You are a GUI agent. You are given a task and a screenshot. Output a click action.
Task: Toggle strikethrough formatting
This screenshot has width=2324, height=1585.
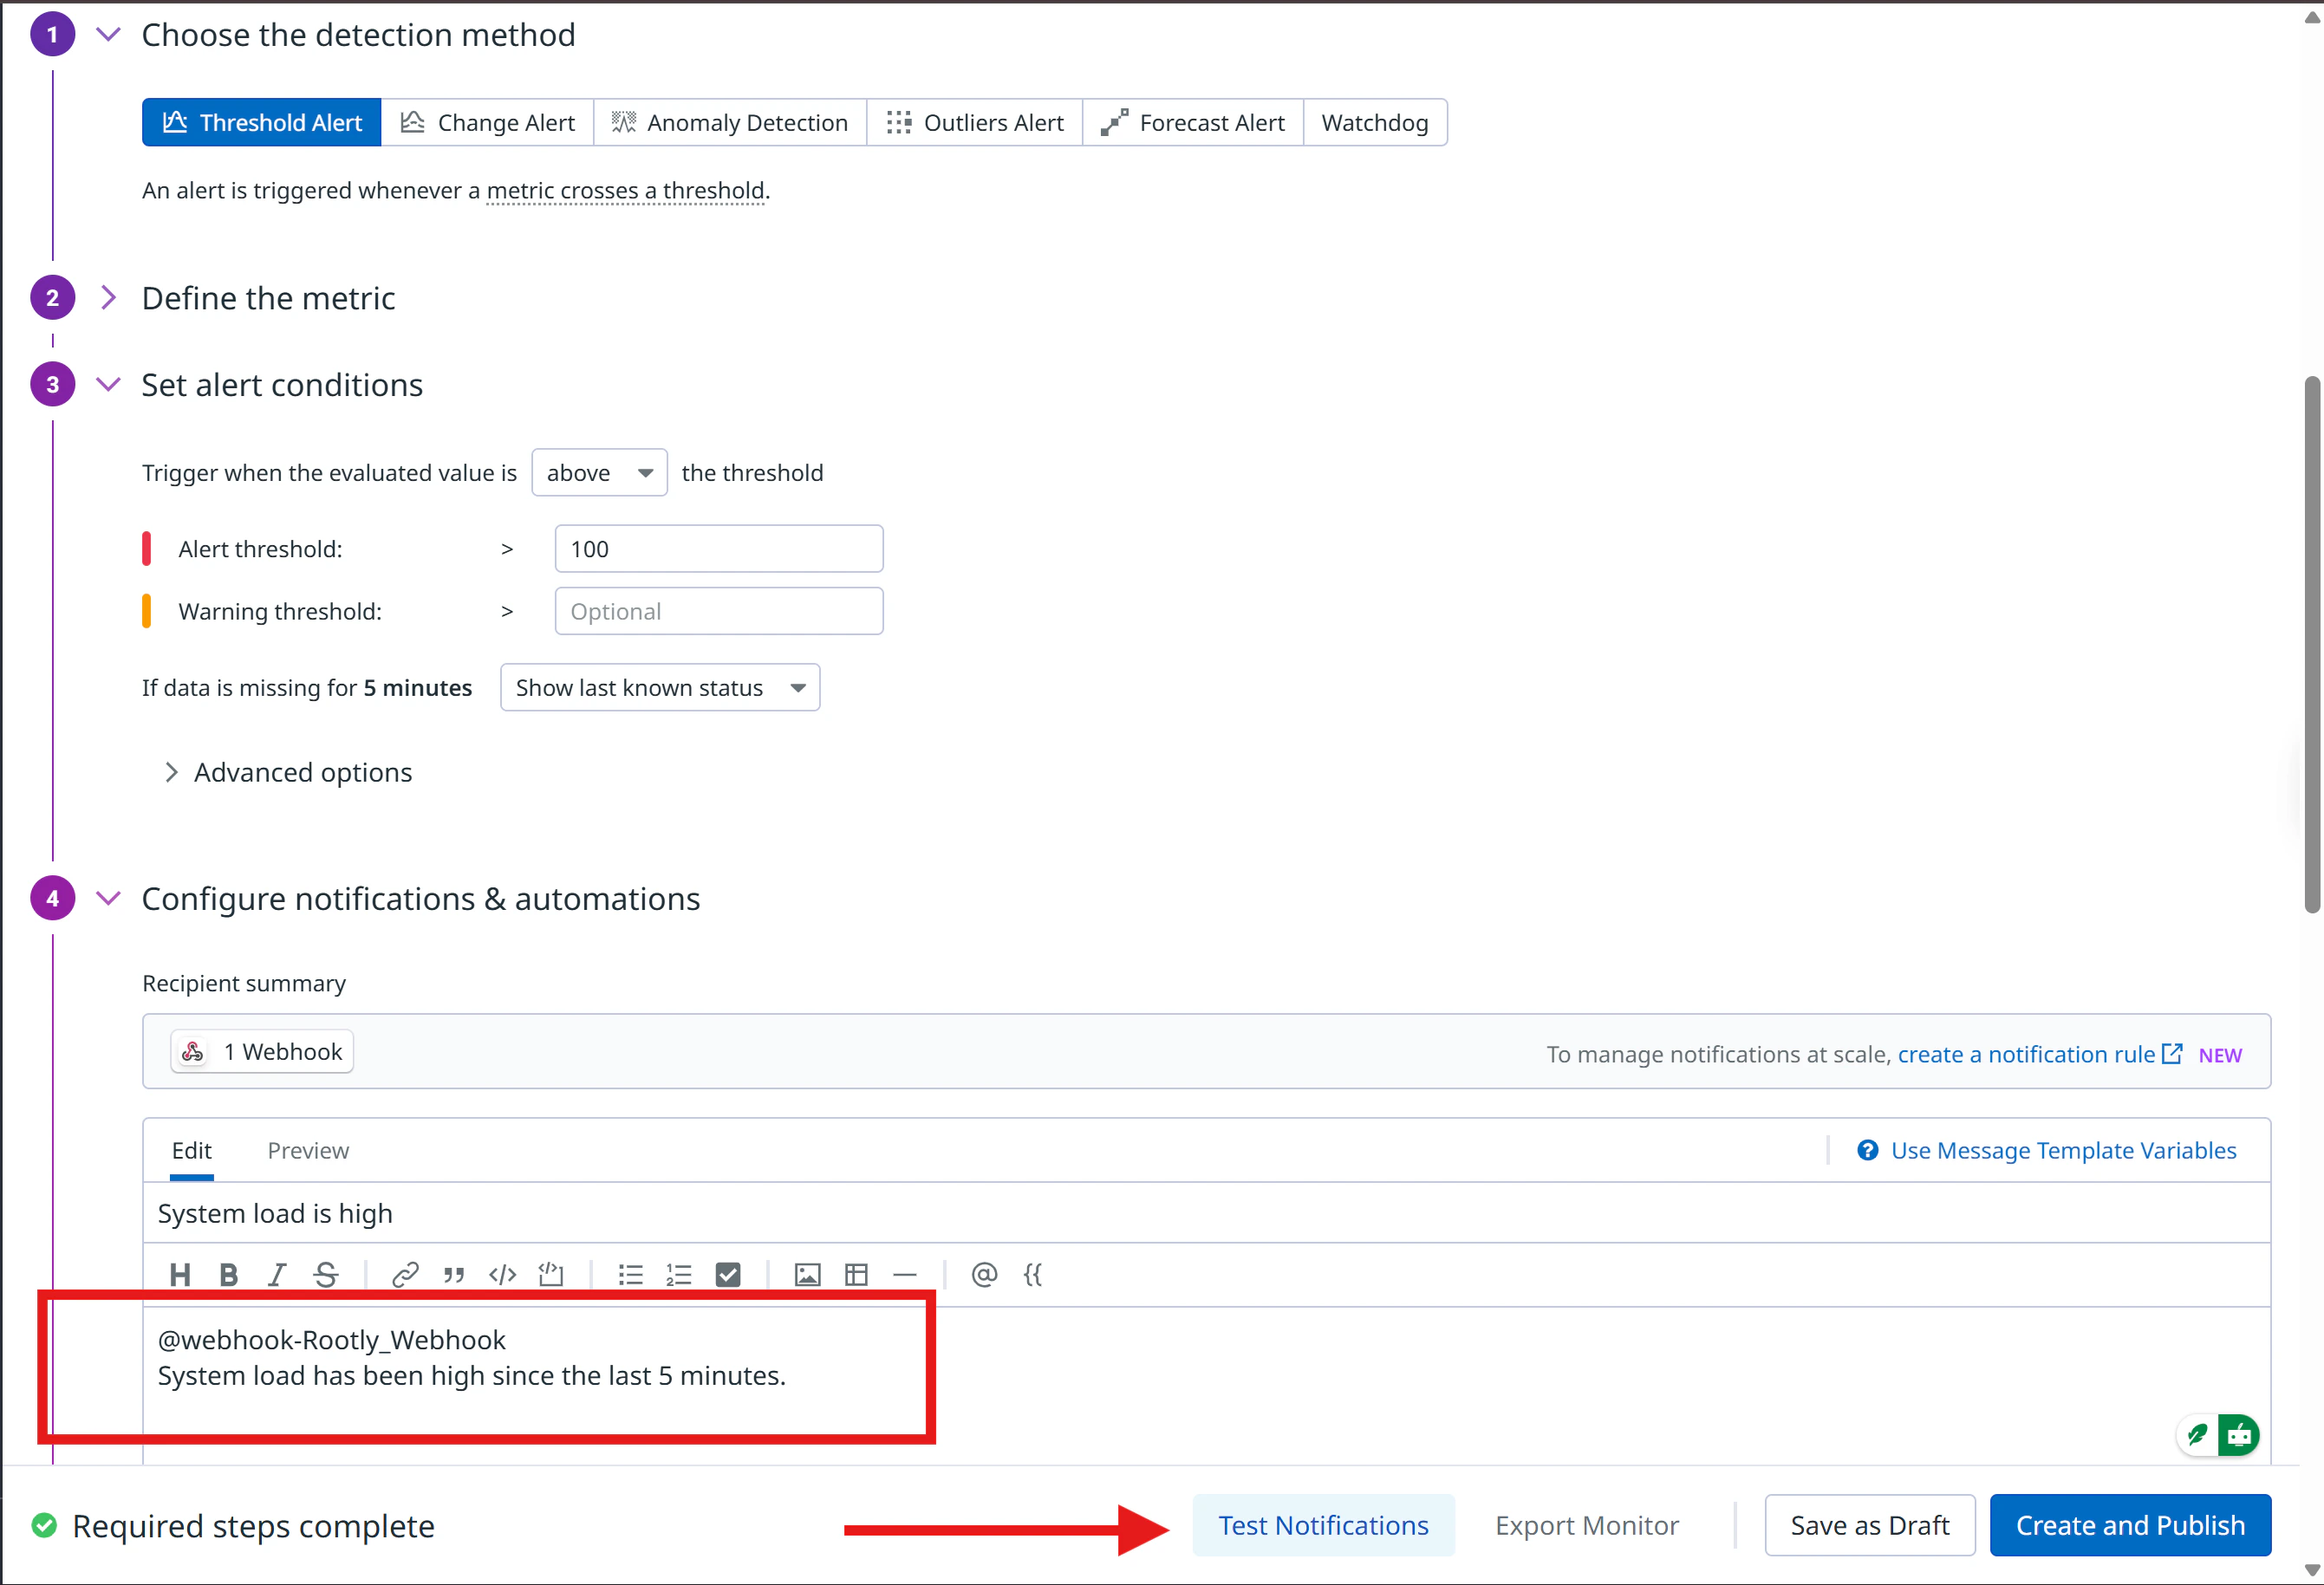326,1274
